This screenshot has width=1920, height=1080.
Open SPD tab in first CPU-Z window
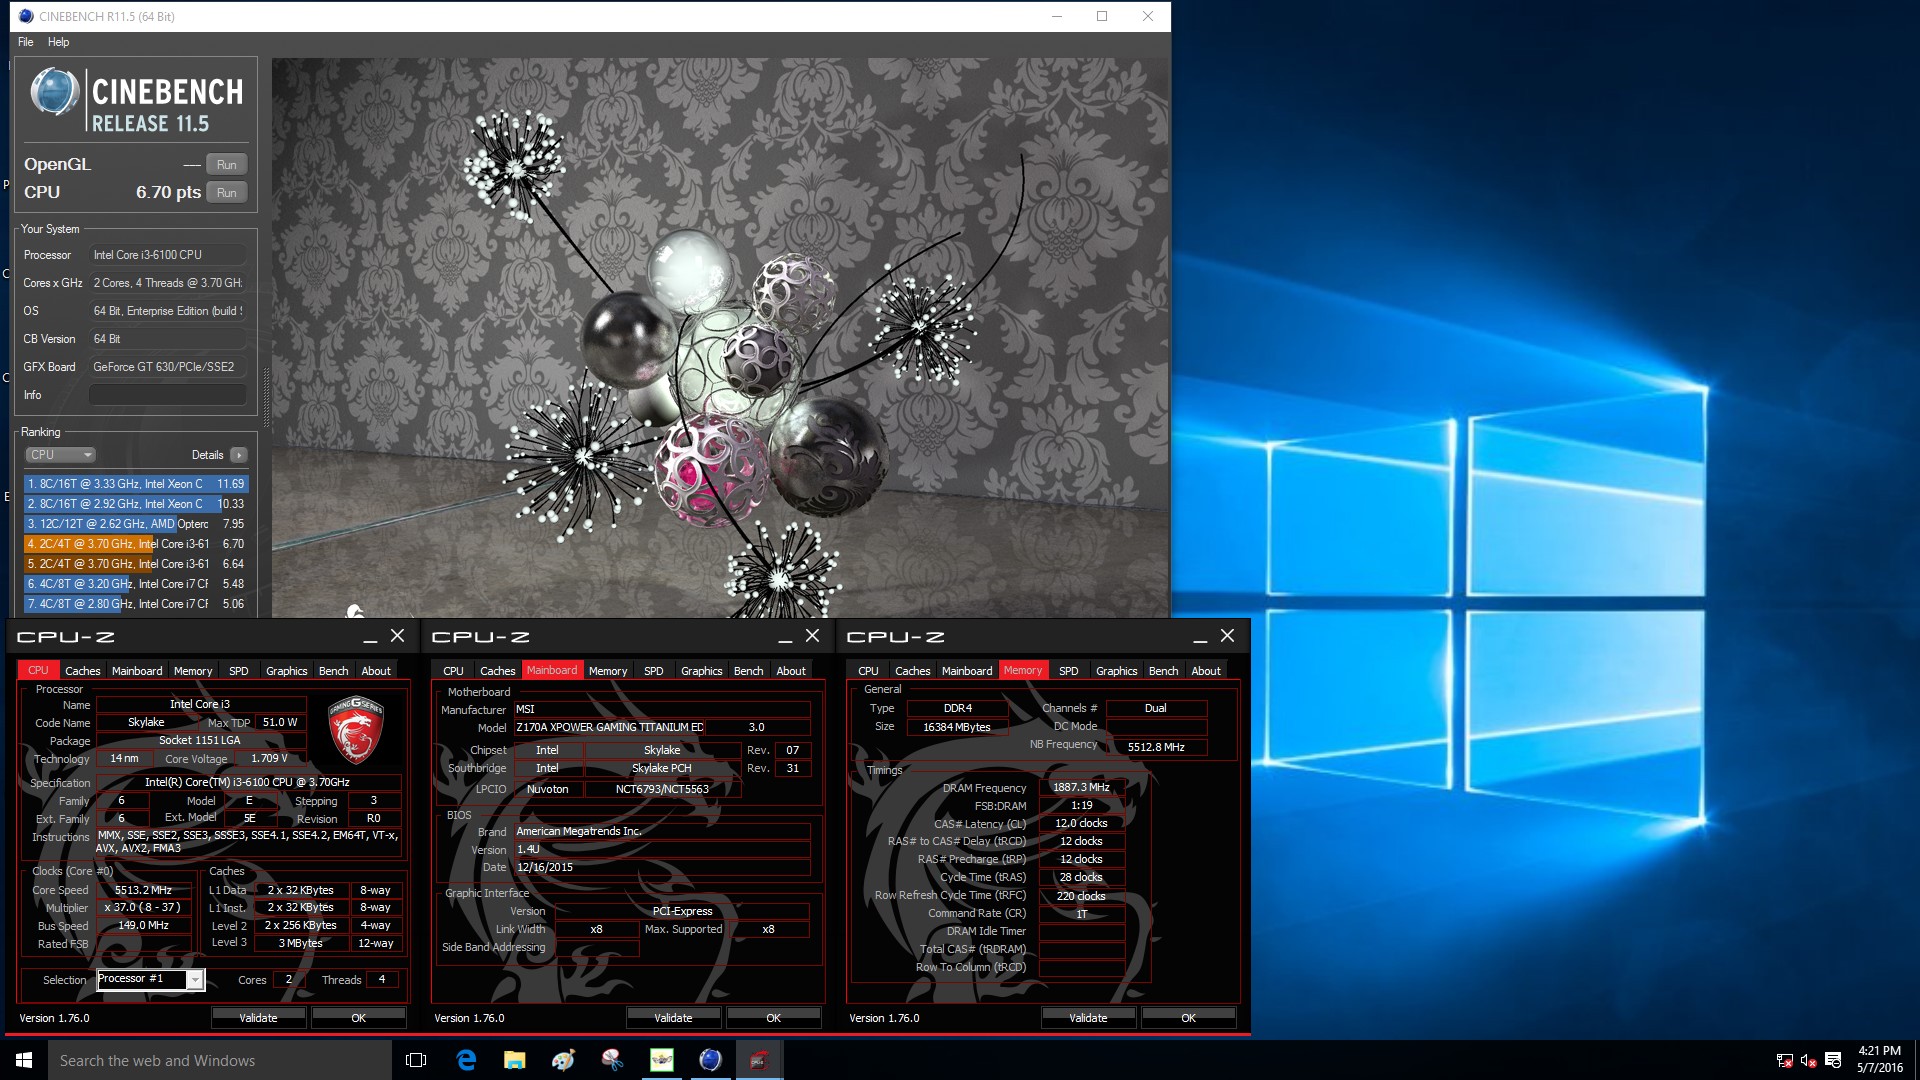239,671
